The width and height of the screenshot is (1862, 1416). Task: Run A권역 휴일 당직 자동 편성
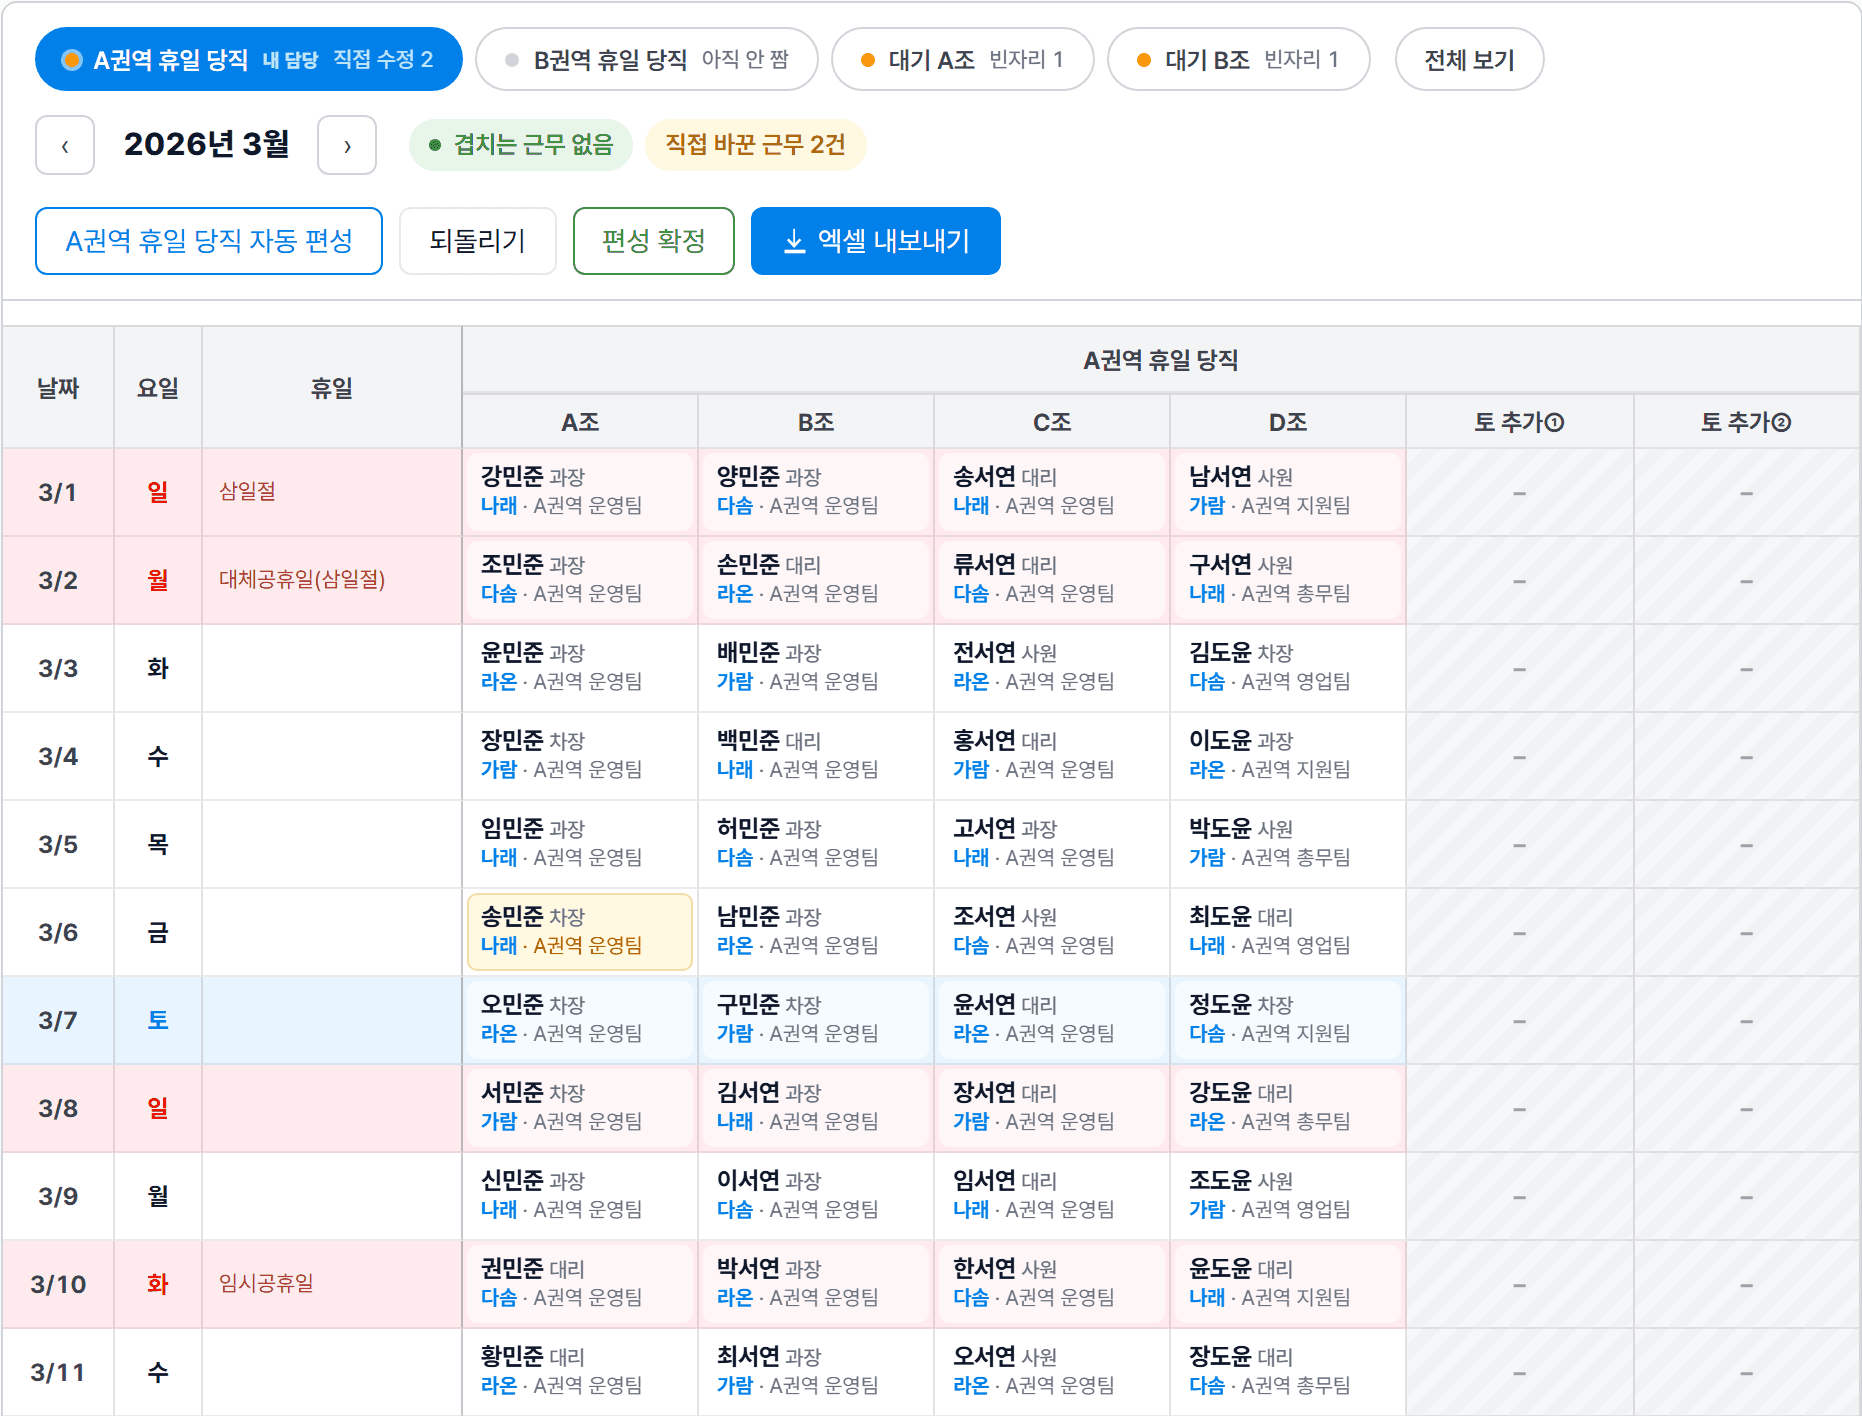click(209, 241)
